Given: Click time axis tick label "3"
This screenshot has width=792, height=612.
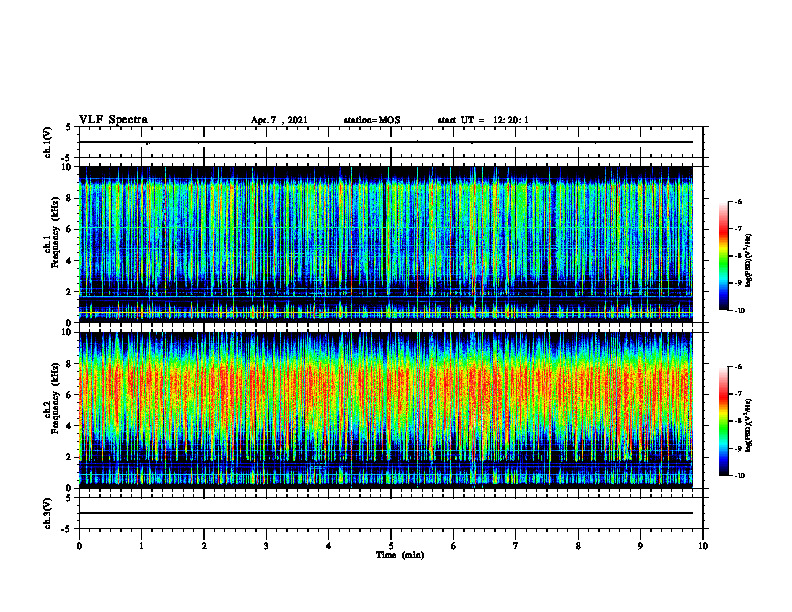Looking at the screenshot, I should [266, 546].
